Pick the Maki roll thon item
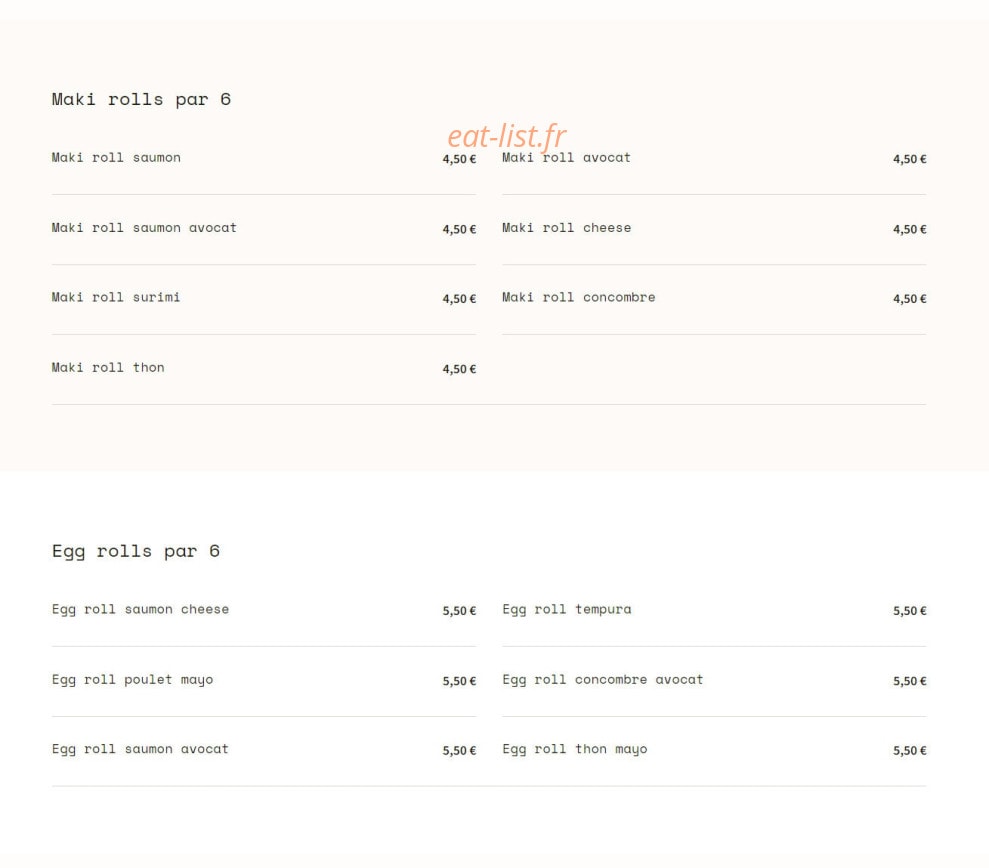989x868 pixels. coord(108,367)
